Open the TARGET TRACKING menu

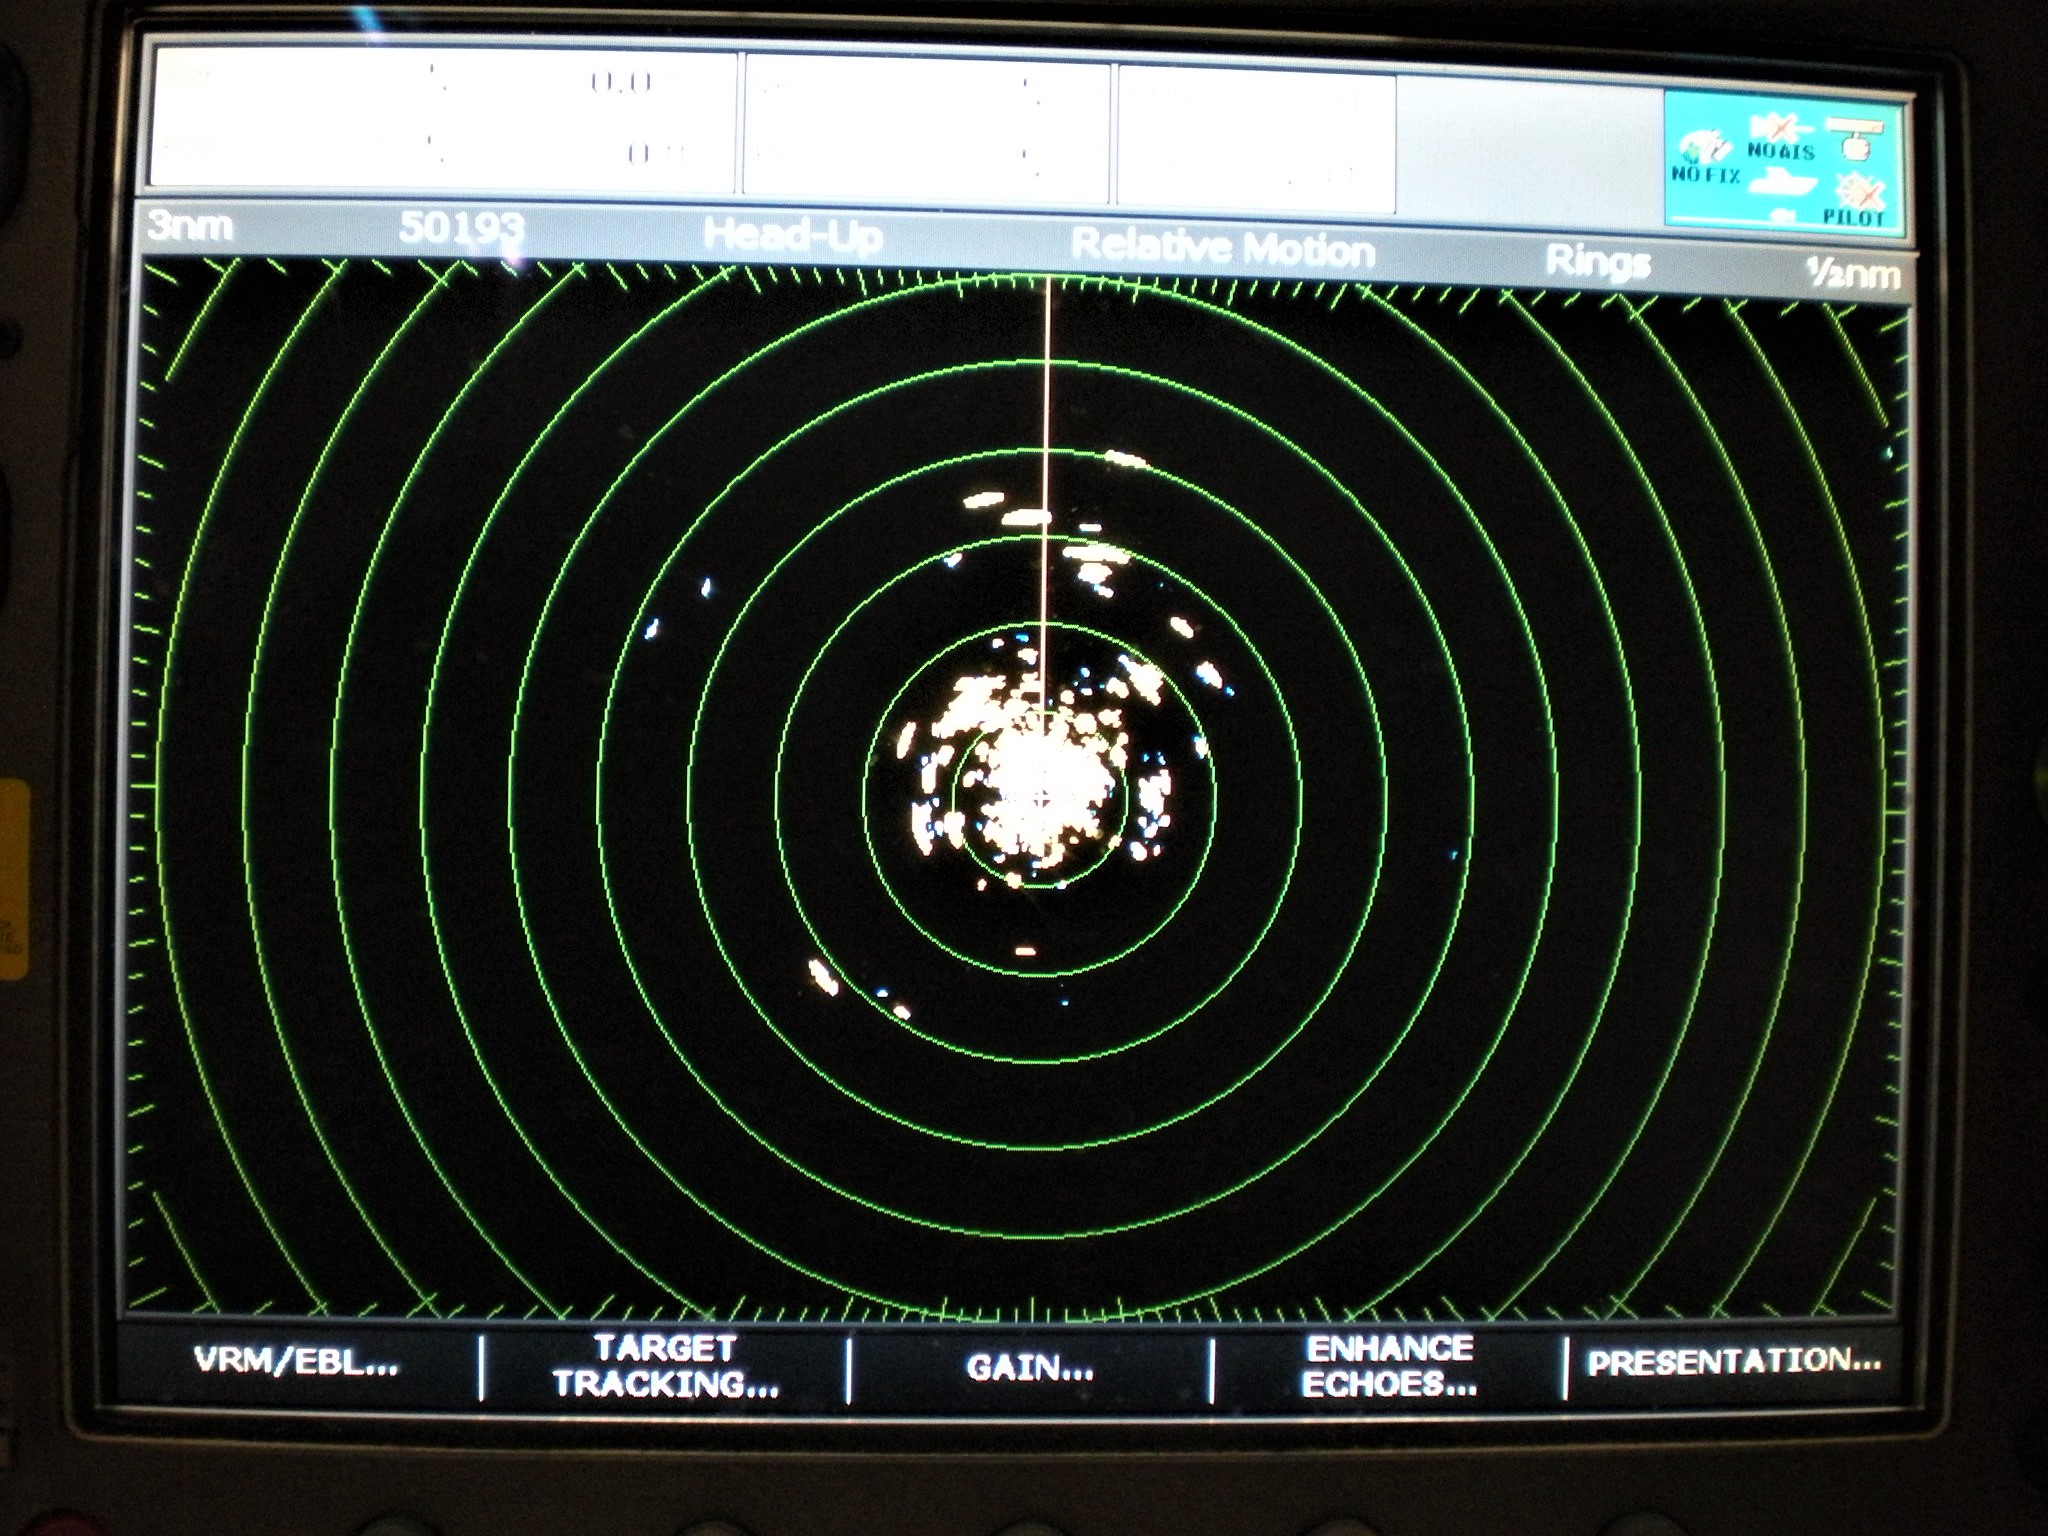665,1366
